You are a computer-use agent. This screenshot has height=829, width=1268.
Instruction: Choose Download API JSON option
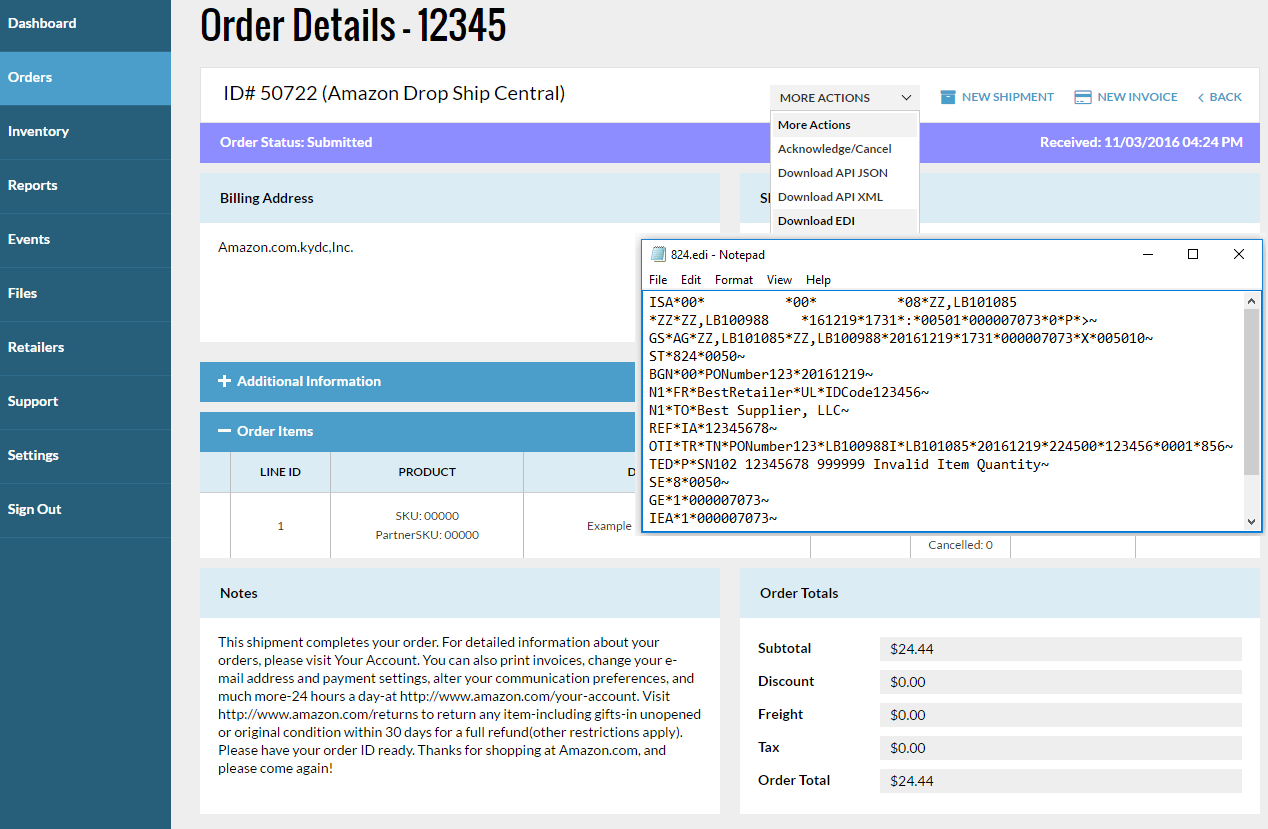[844, 173]
